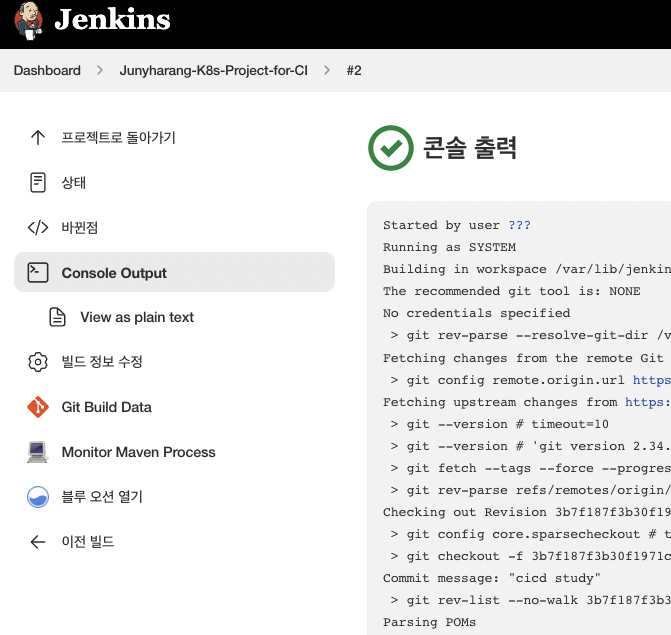Expand chevron after Junyharang-K8s-Project-for-CI breadcrumb
This screenshot has height=635, width=671.
tap(327, 70)
